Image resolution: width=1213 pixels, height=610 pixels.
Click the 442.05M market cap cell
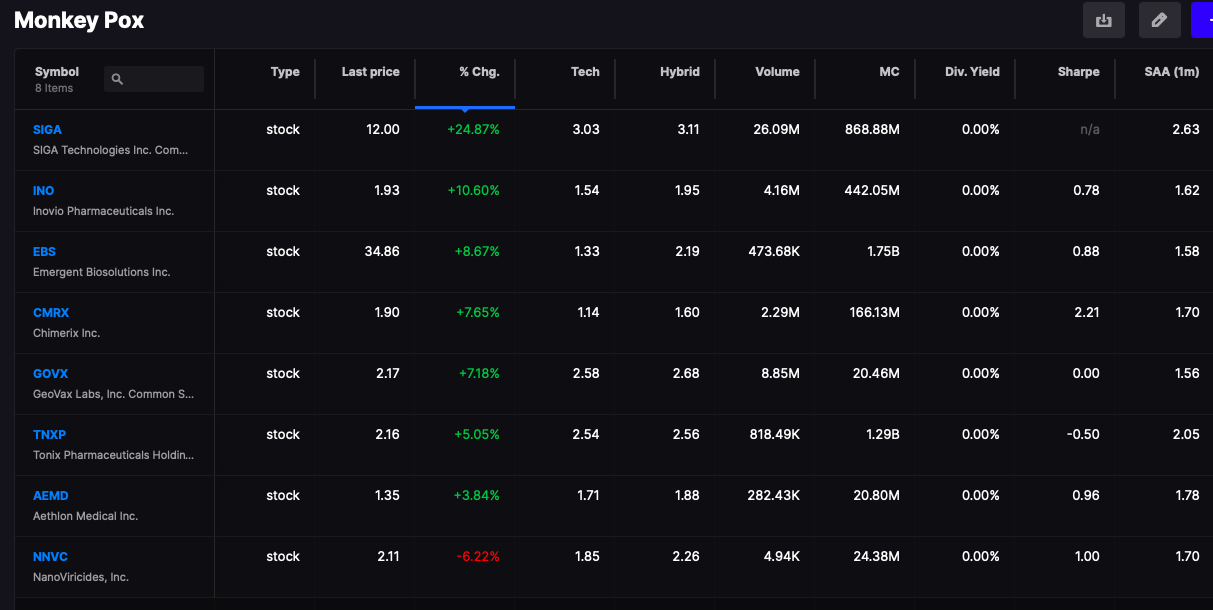(x=872, y=191)
